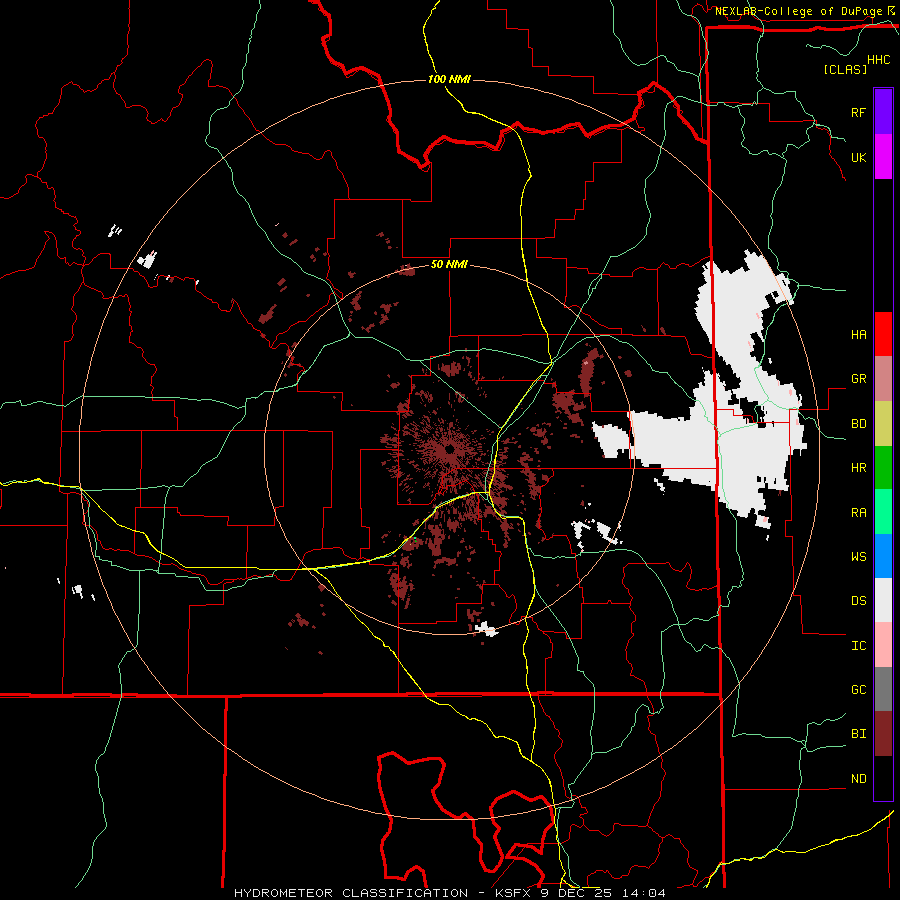The image size is (900, 900).
Task: Click the ND legend label
Action: (858, 779)
